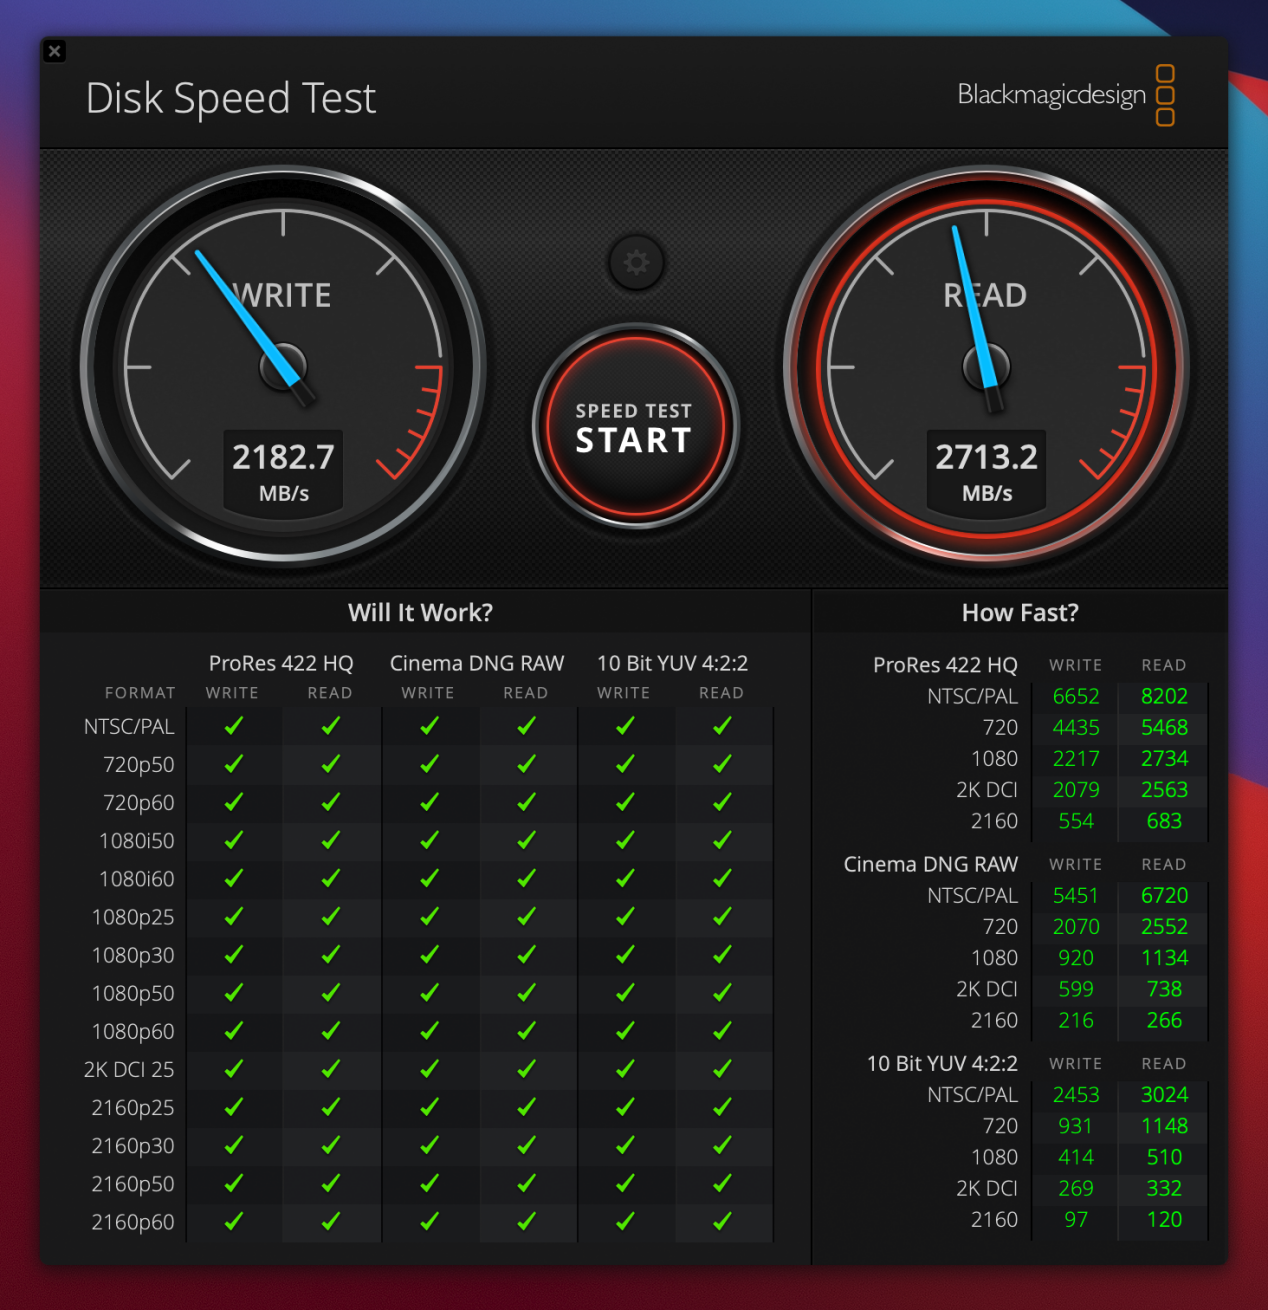1268x1310 pixels.
Task: Click Cinema DNG write checkmark for 1080i50
Action: 430,840
